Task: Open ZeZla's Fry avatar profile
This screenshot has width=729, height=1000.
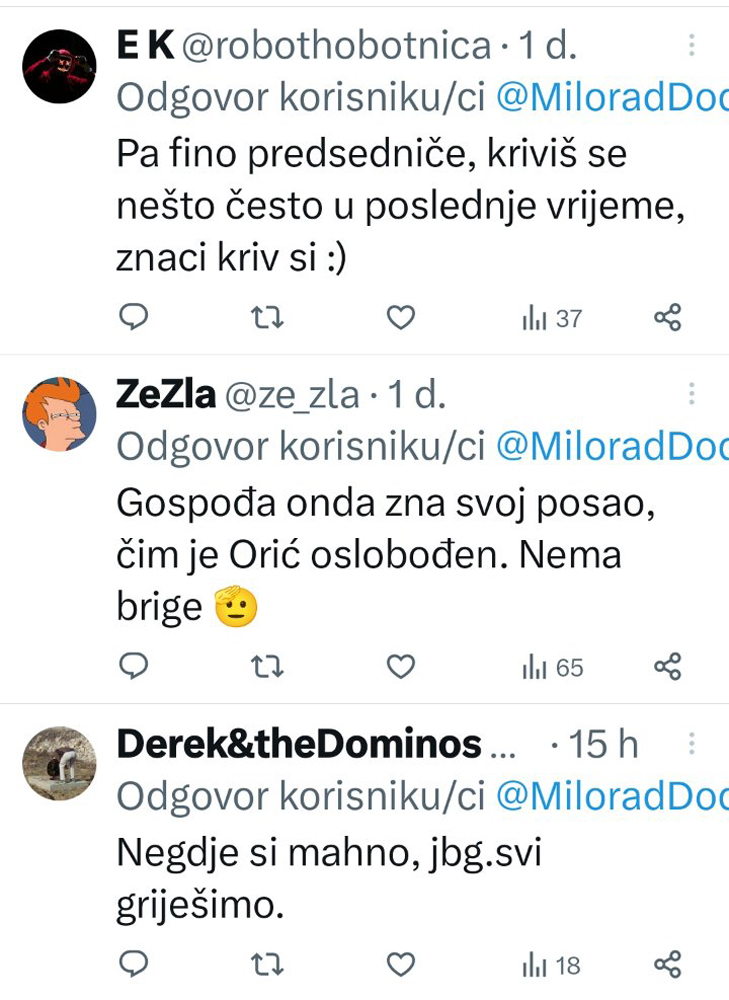Action: 59,415
